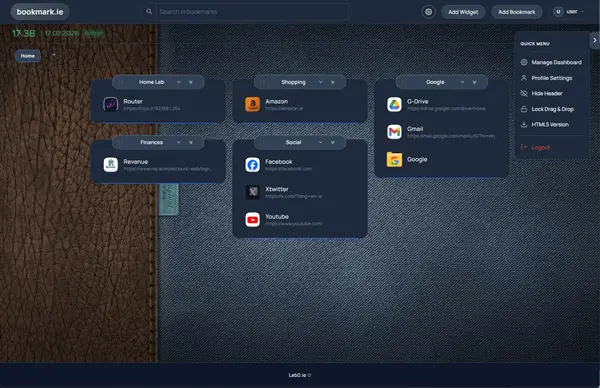This screenshot has width=600, height=388.
Task: Collapse the Quick Menu with side arrow
Action: click(x=595, y=40)
